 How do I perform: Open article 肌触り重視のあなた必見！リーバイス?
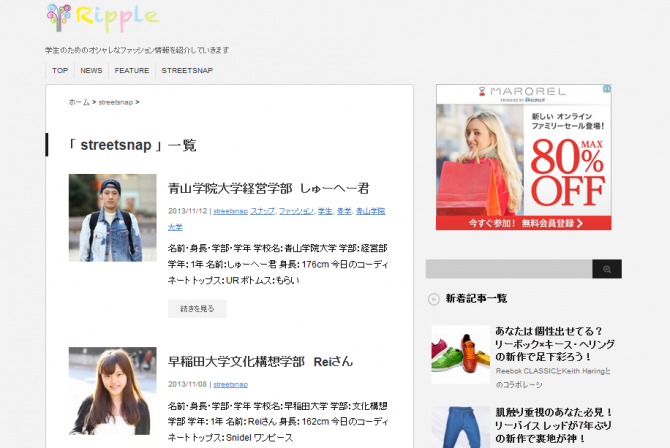coord(554,425)
